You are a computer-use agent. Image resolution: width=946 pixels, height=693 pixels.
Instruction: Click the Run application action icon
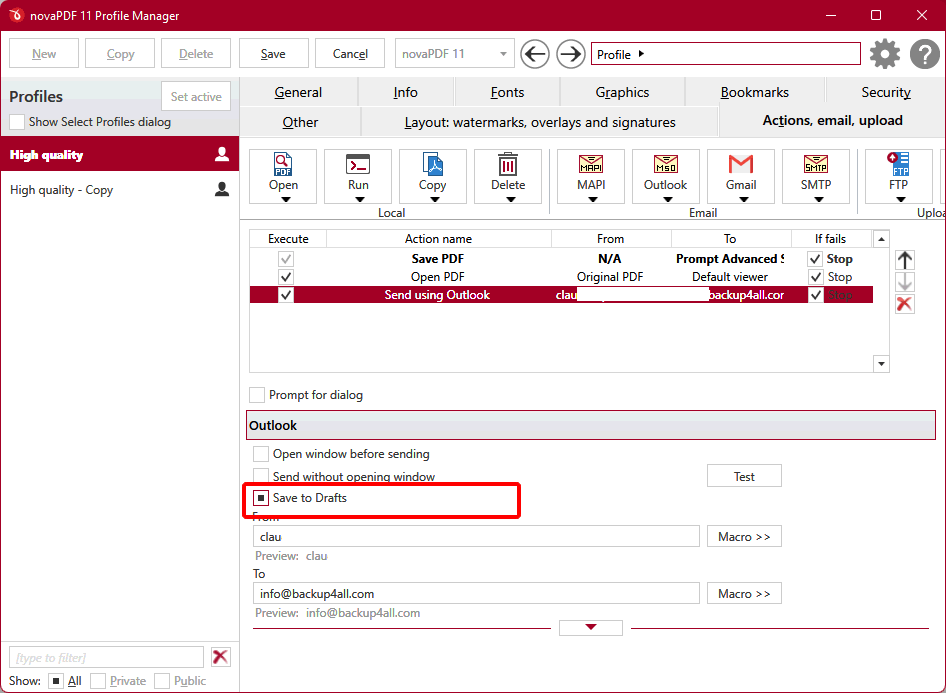click(358, 164)
